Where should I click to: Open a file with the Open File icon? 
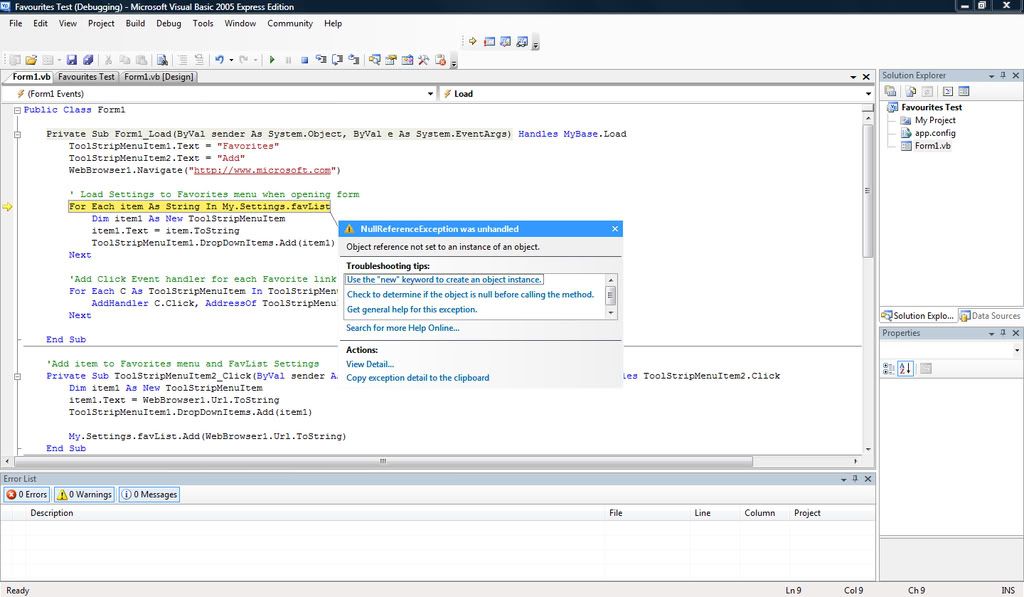click(x=31, y=60)
